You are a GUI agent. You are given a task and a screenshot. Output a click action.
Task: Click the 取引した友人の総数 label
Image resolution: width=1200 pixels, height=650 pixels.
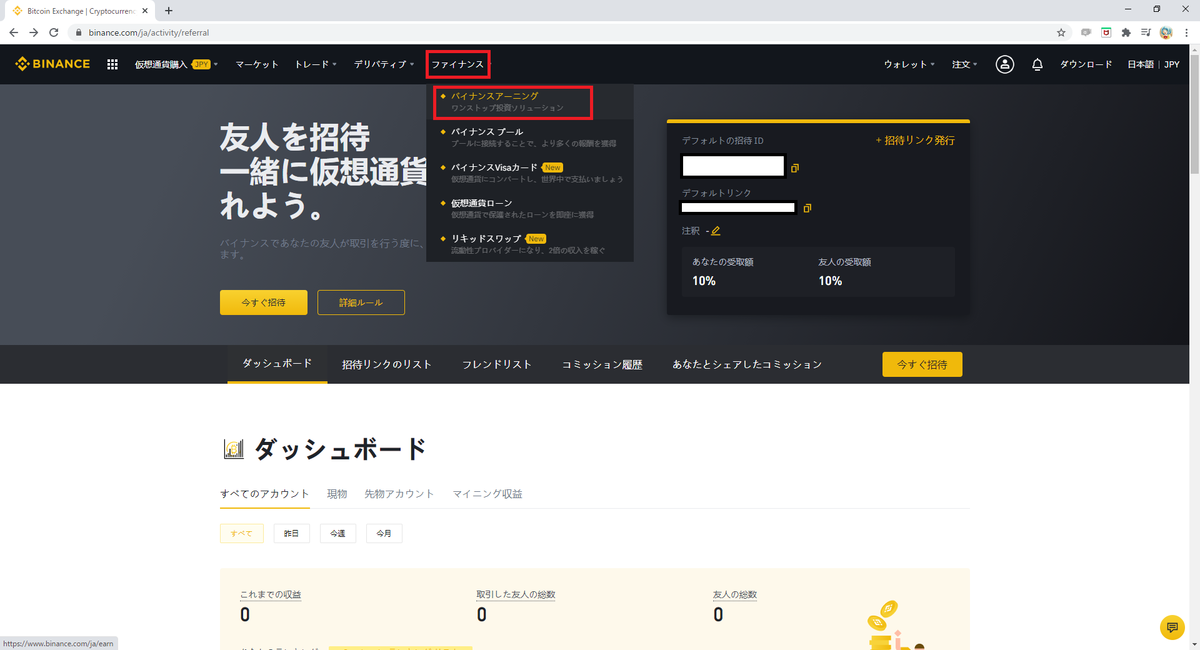pyautogui.click(x=516, y=594)
